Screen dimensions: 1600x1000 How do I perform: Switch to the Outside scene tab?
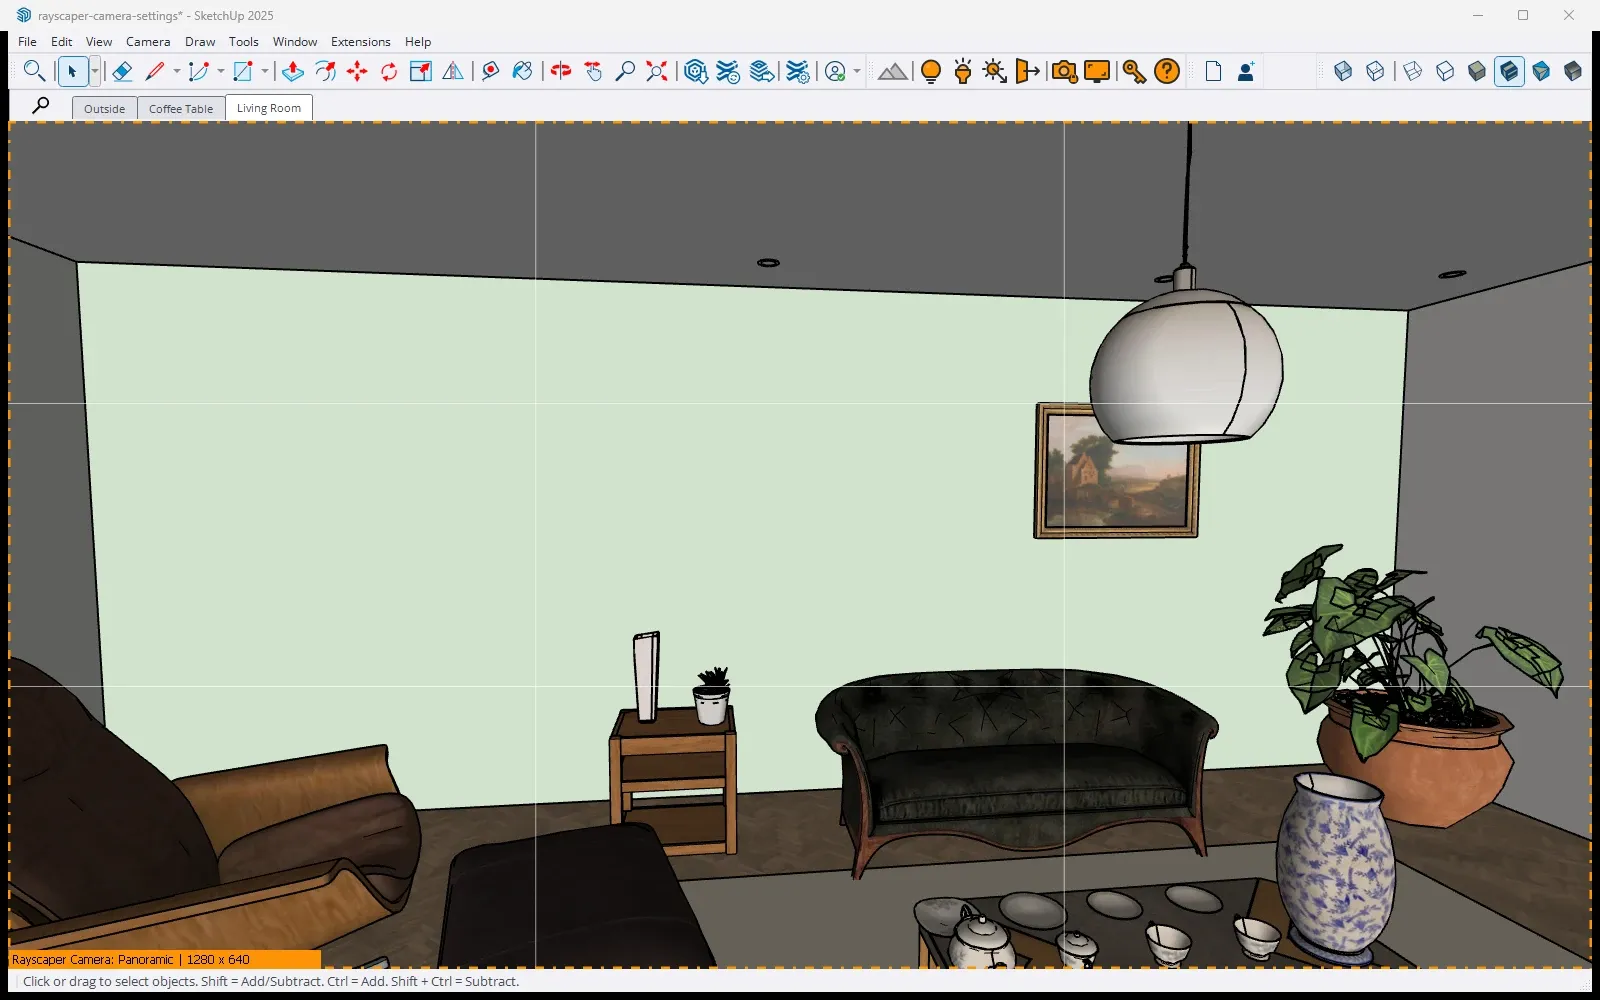pyautogui.click(x=105, y=108)
